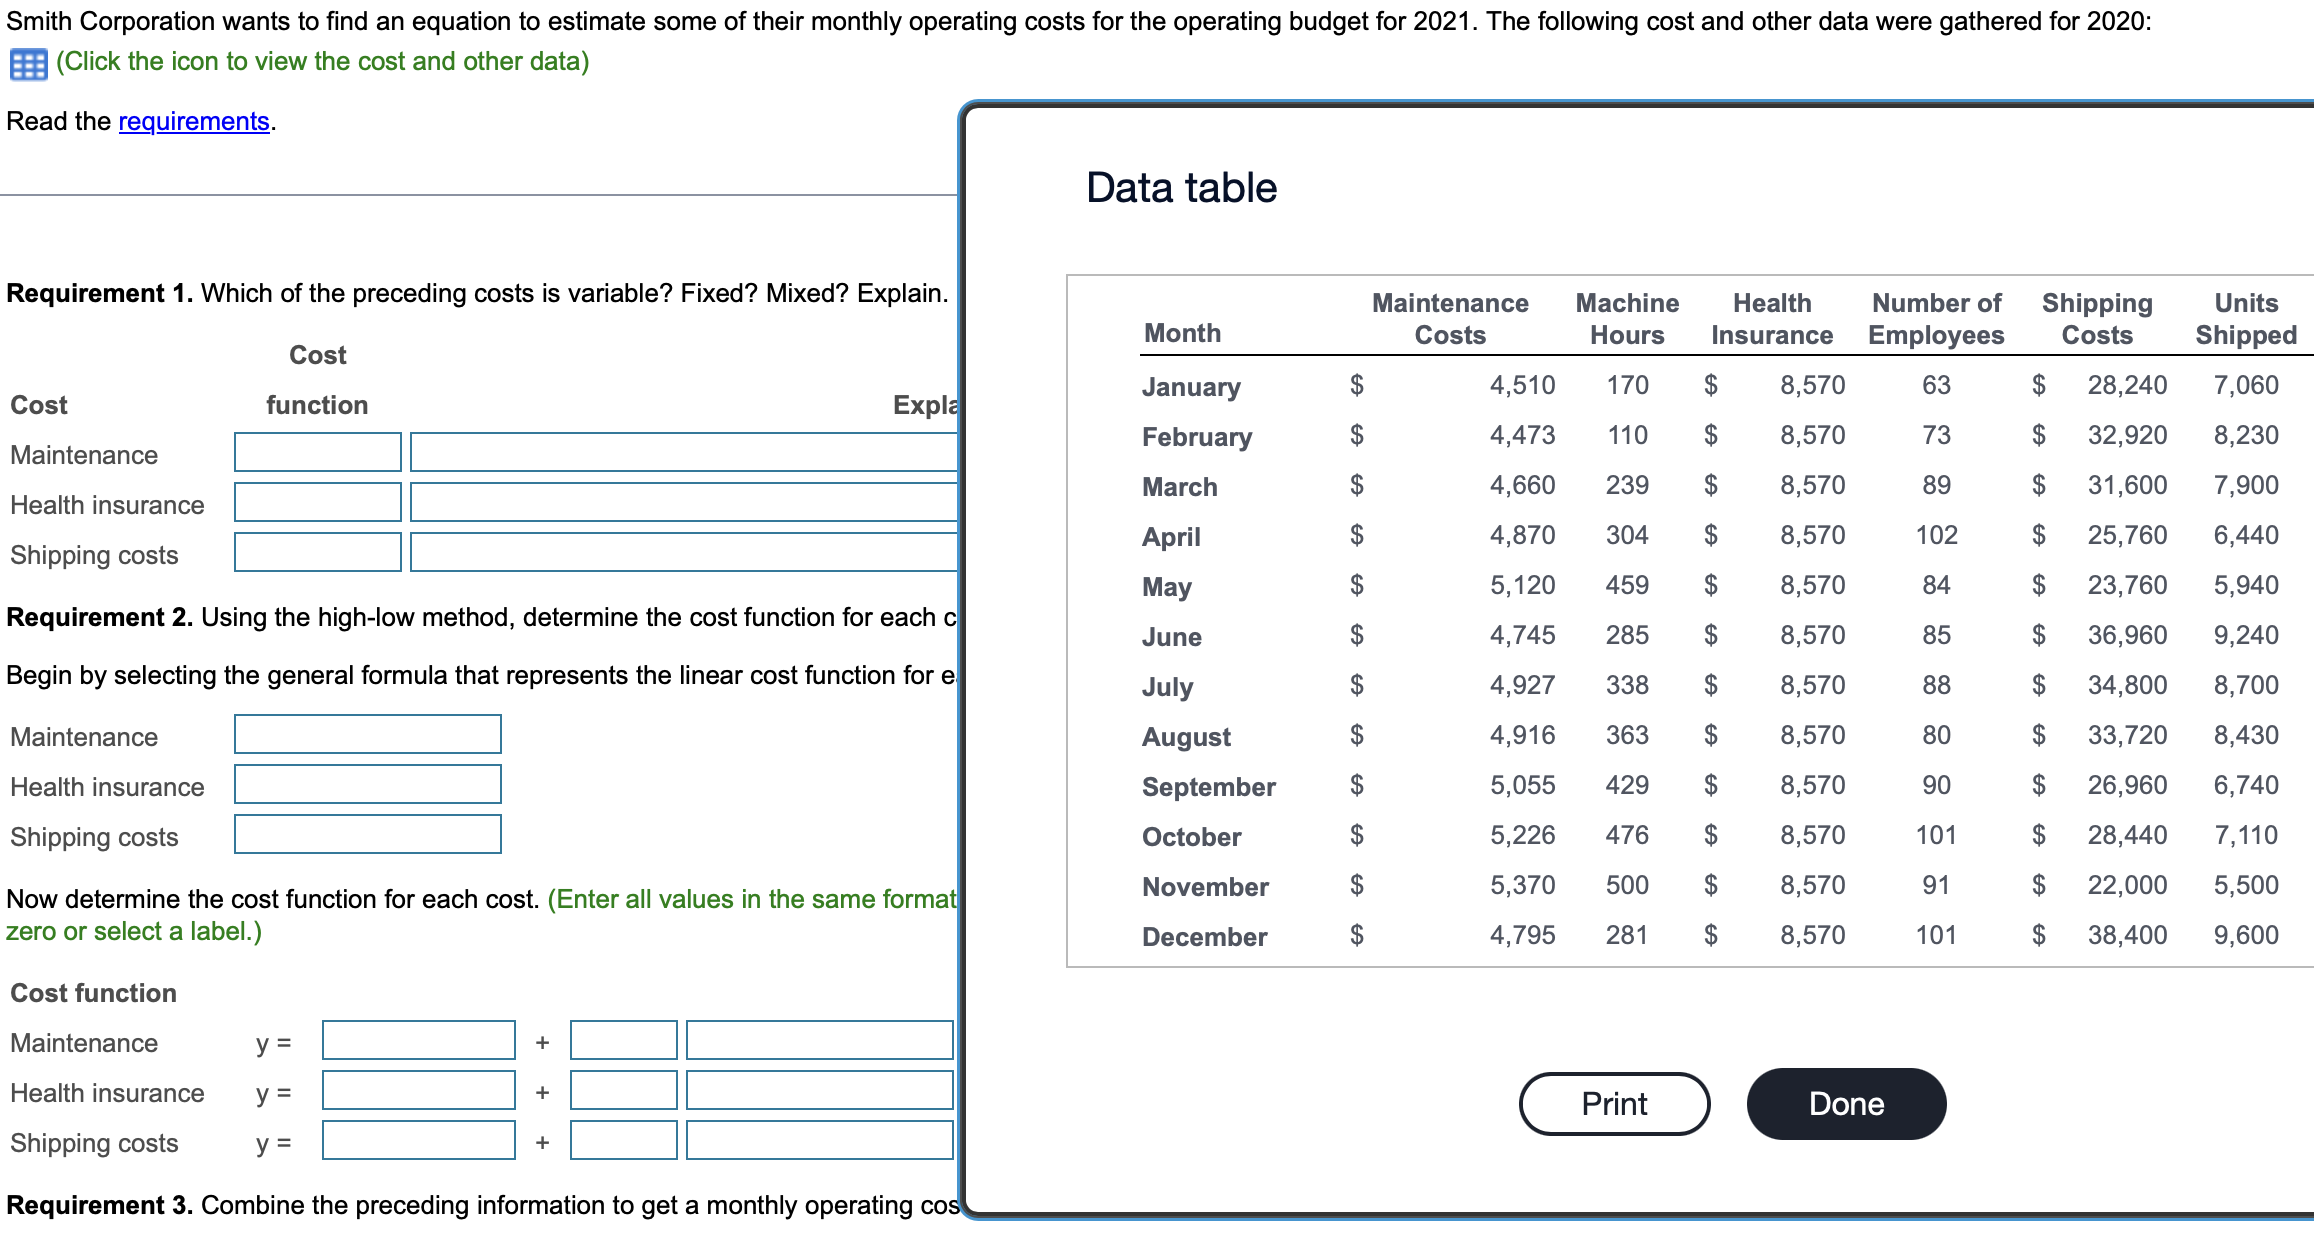Select the Maintenance label box after the plus sign
This screenshot has height=1238, width=2314.
(x=817, y=1040)
